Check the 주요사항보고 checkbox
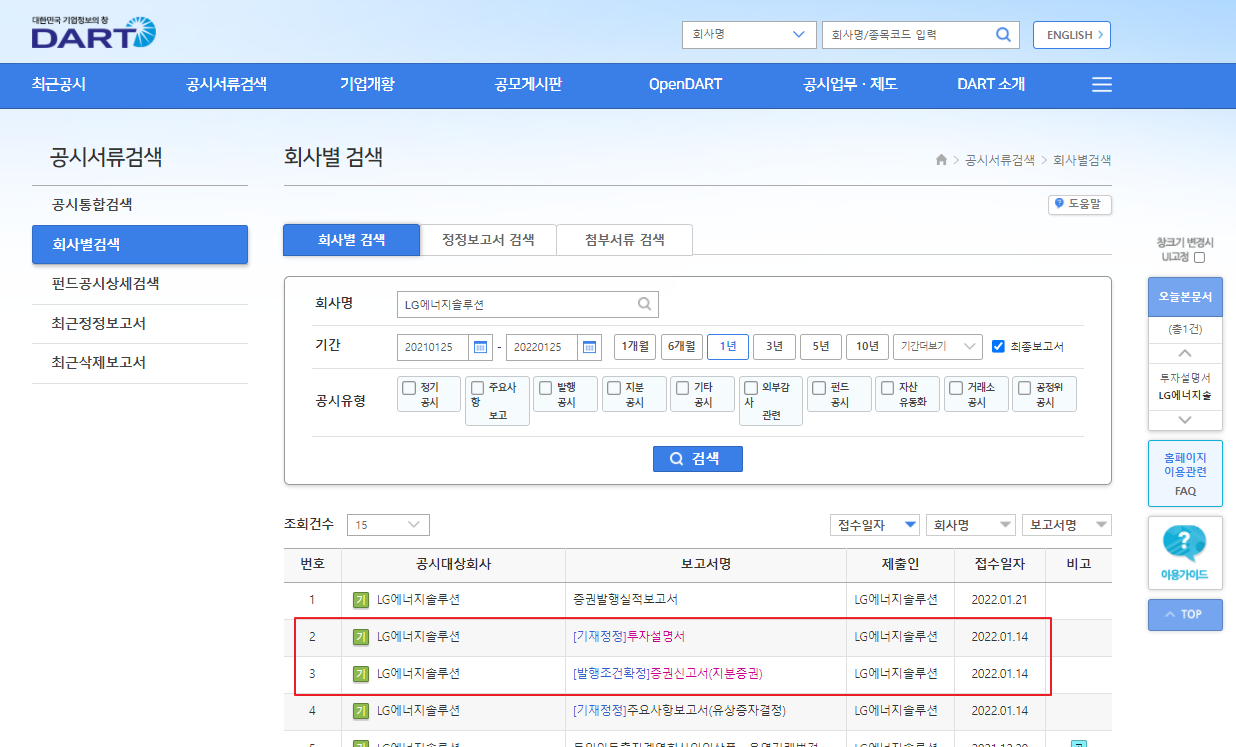Viewport: 1236px width, 747px height. pyautogui.click(x=477, y=388)
